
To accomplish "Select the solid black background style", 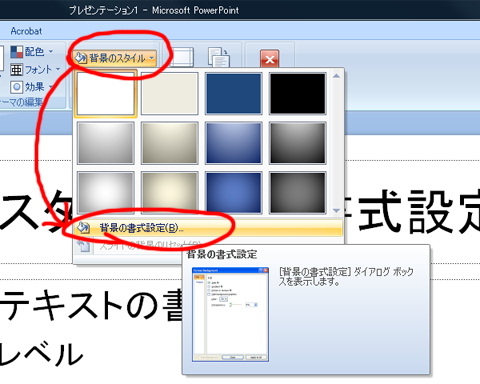I will [297, 94].
